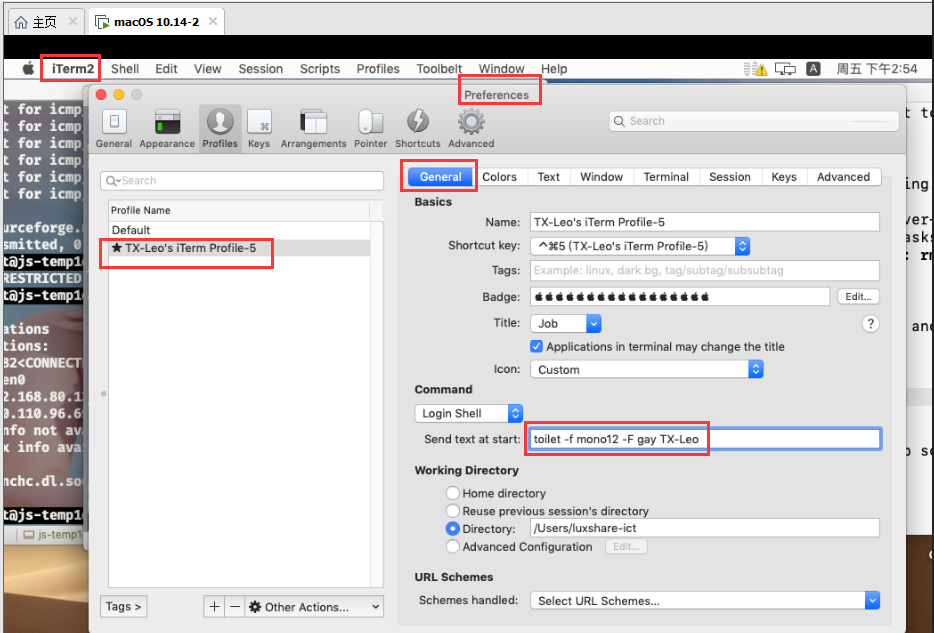The height and width of the screenshot is (633, 934).
Task: Open the Help menu
Action: (x=554, y=68)
